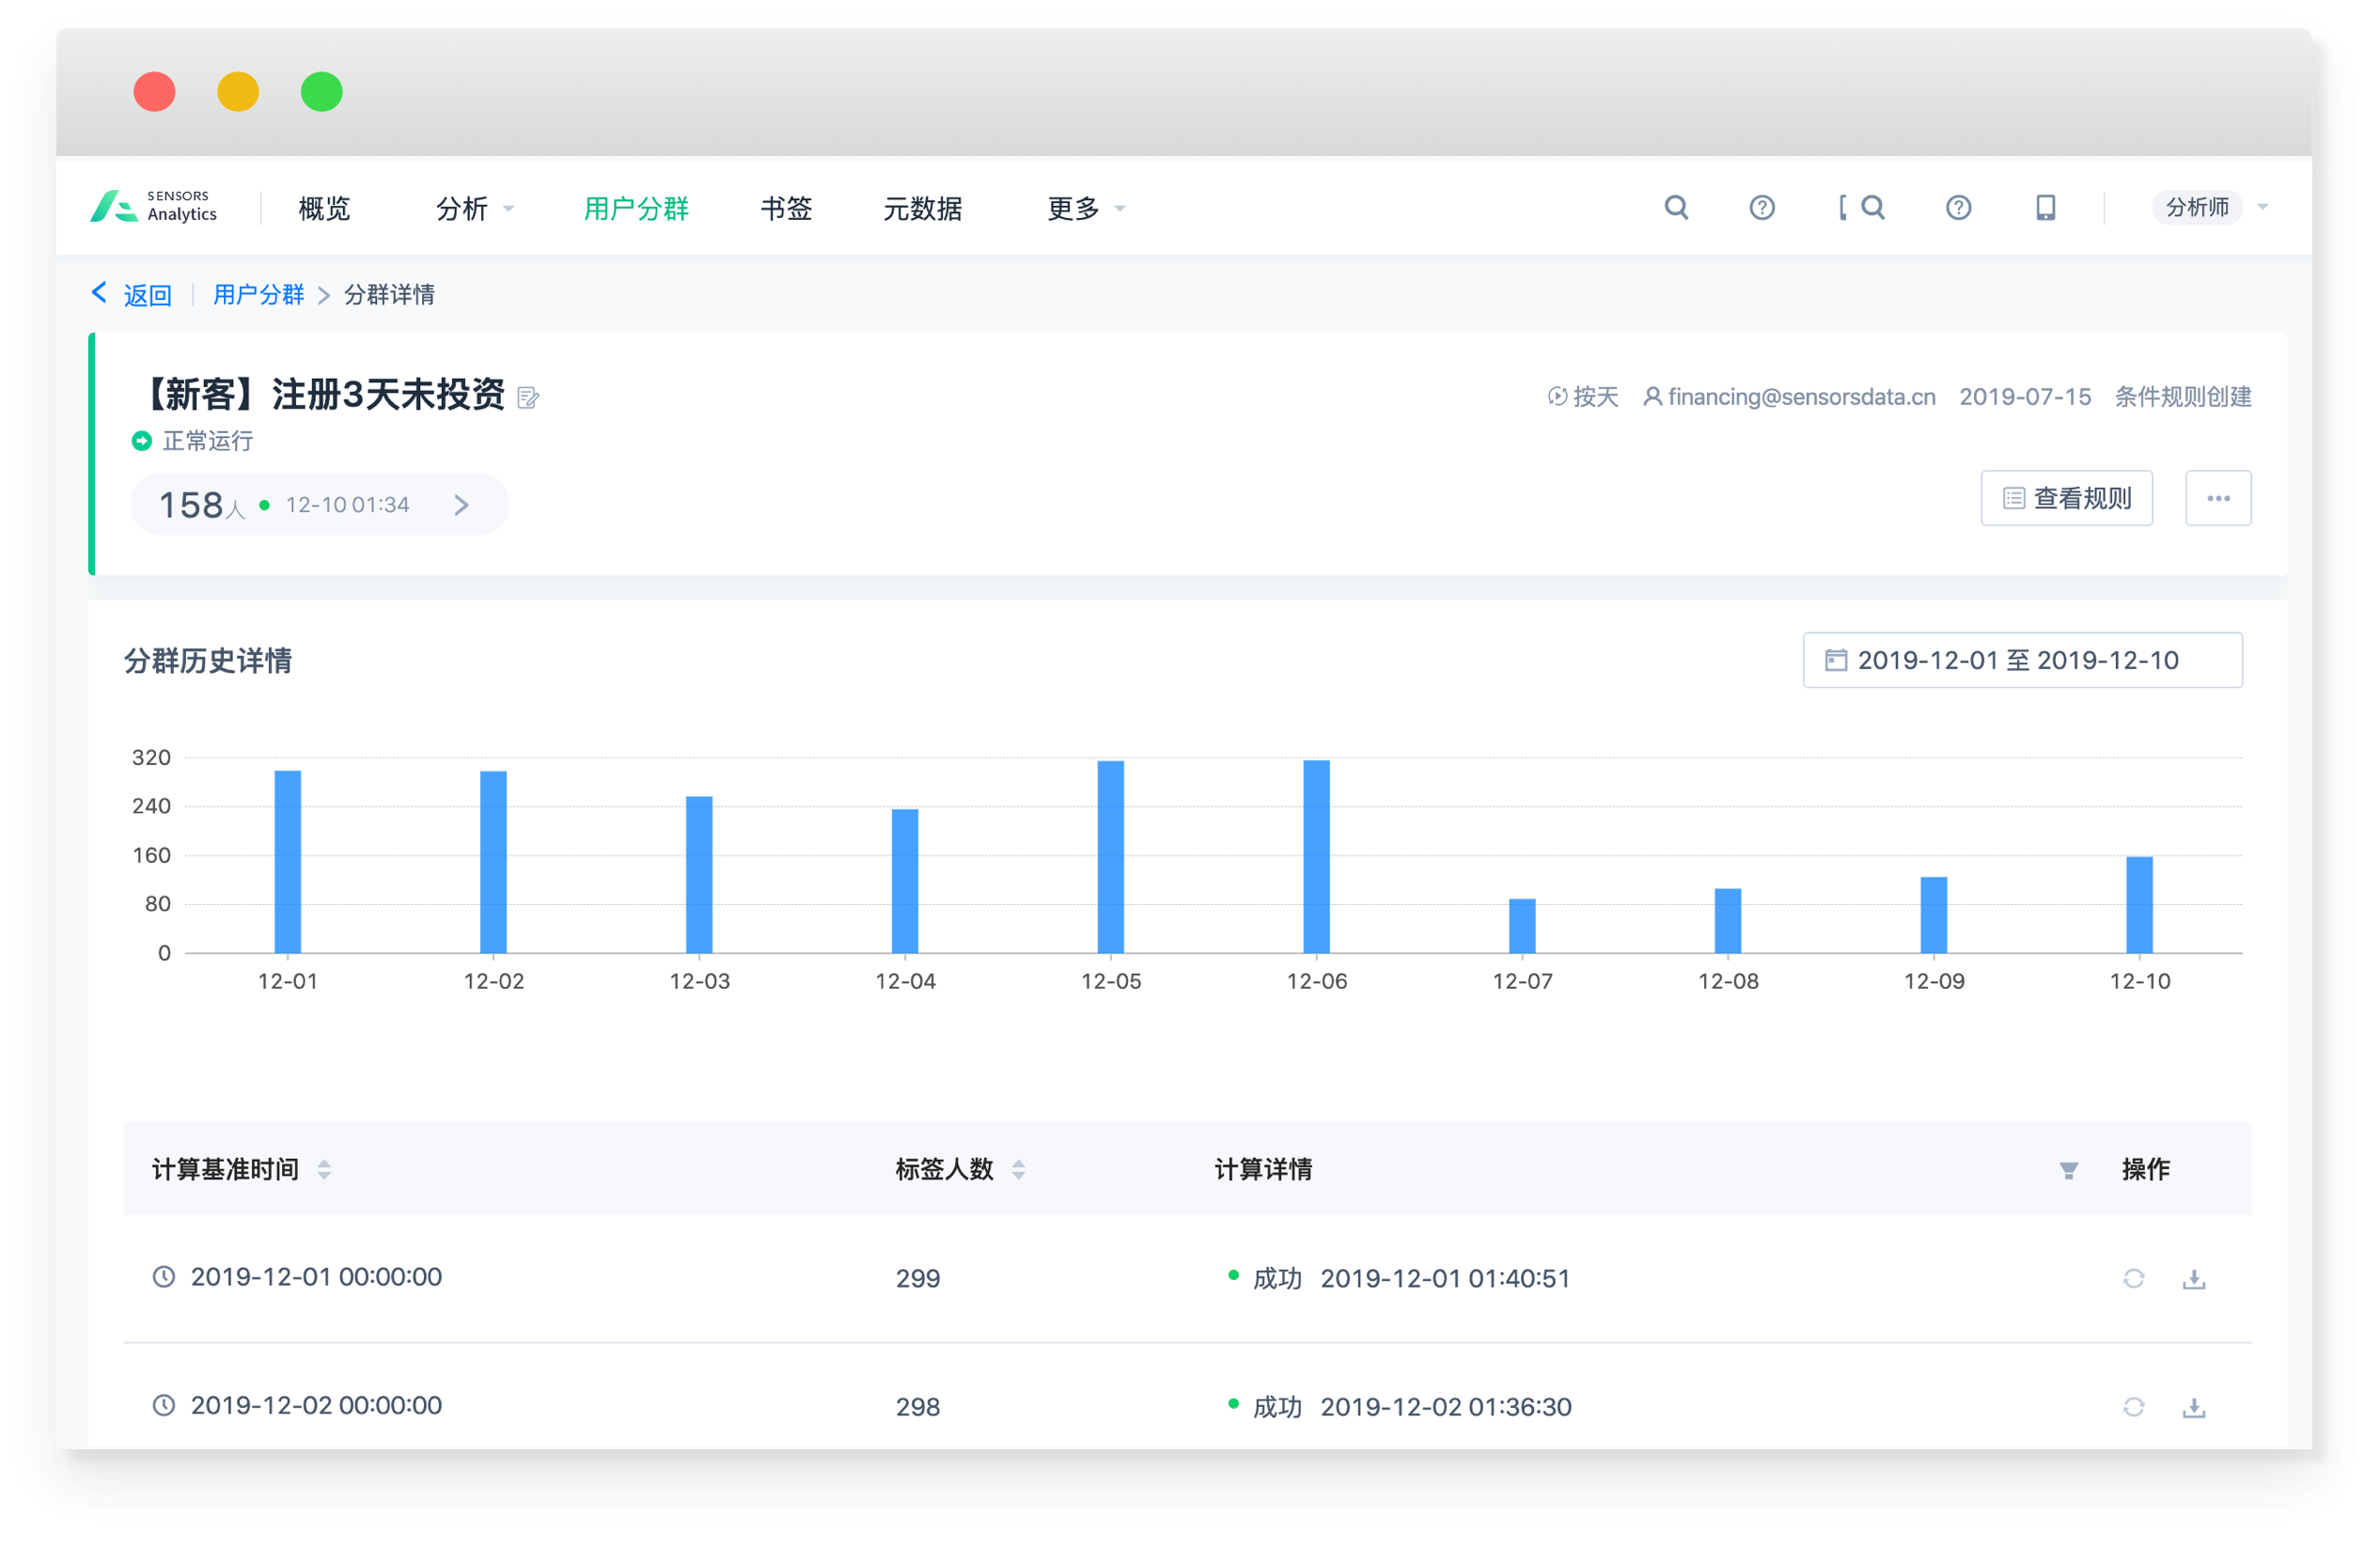Click the mobile device icon in header
Image resolution: width=2380 pixels, height=1547 pixels.
2045,207
